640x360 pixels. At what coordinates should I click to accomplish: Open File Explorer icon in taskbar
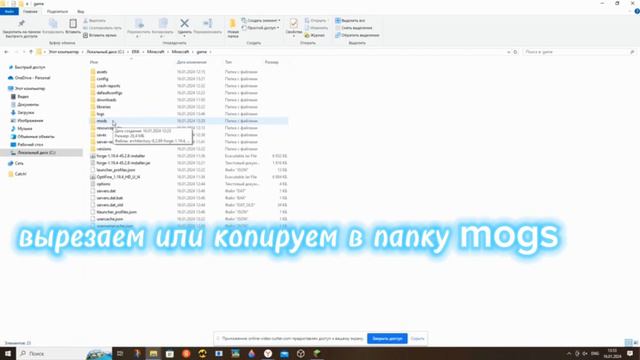pos(153,353)
